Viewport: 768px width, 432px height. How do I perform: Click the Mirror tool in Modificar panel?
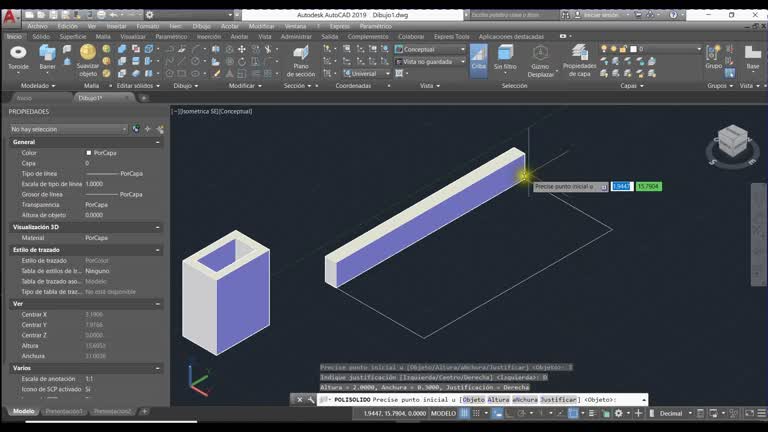click(216, 49)
